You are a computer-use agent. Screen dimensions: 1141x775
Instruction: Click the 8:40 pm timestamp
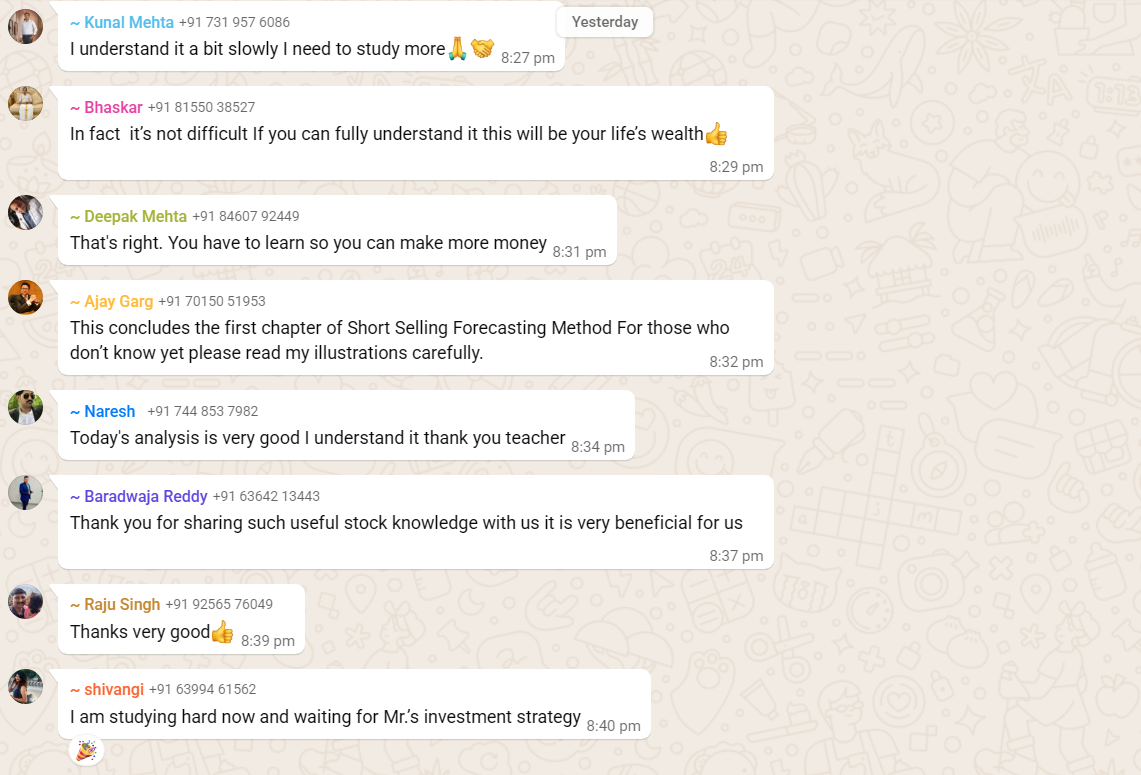[x=613, y=726]
